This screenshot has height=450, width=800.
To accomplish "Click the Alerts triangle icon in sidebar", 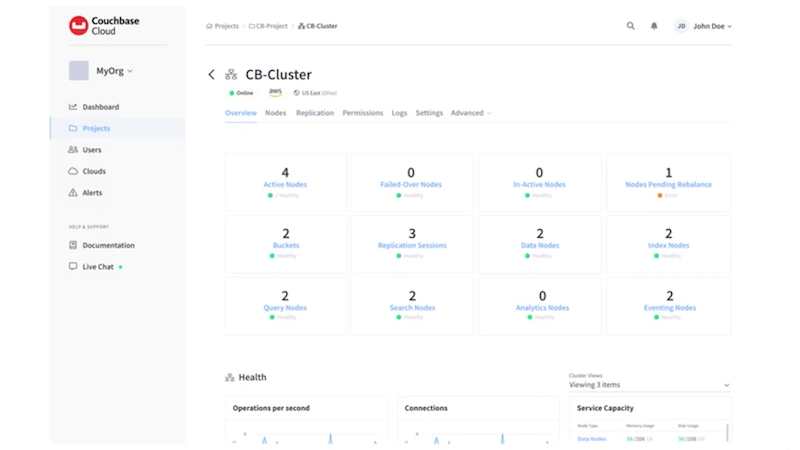I will point(73,192).
